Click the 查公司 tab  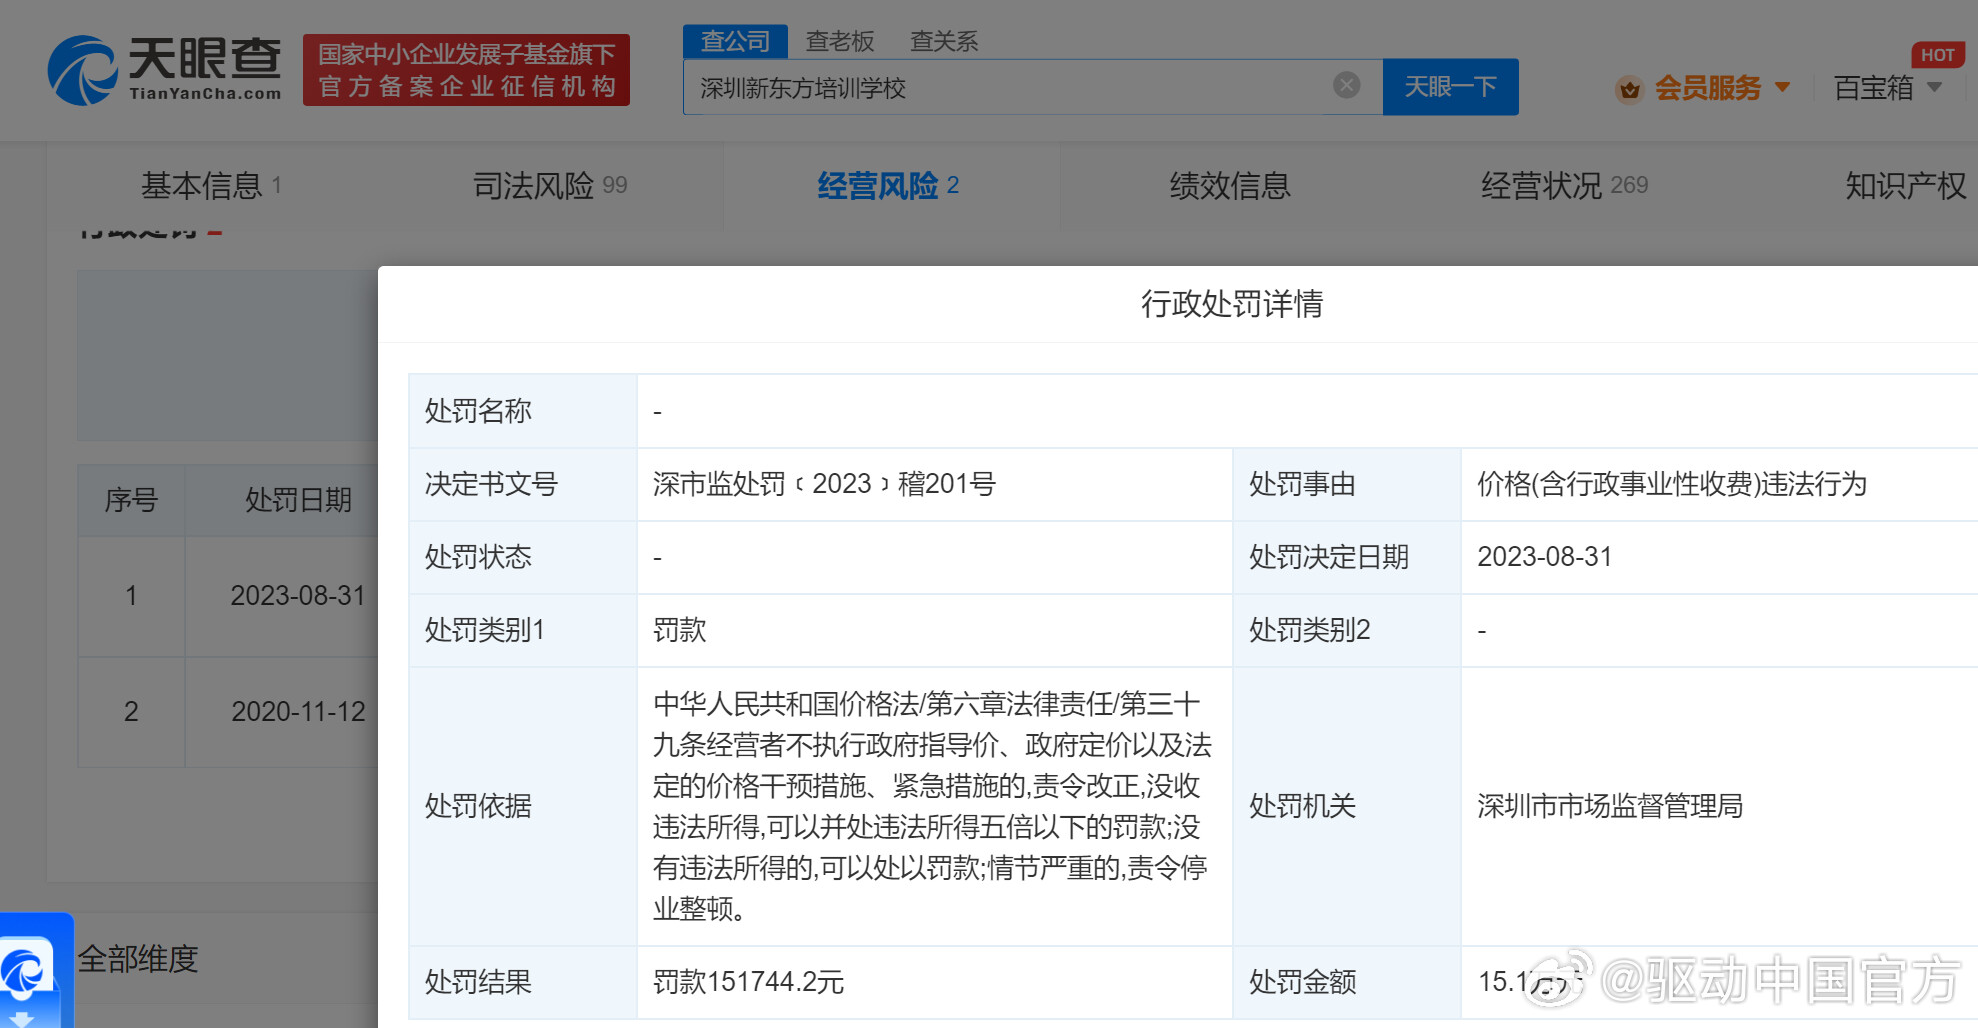coord(735,41)
